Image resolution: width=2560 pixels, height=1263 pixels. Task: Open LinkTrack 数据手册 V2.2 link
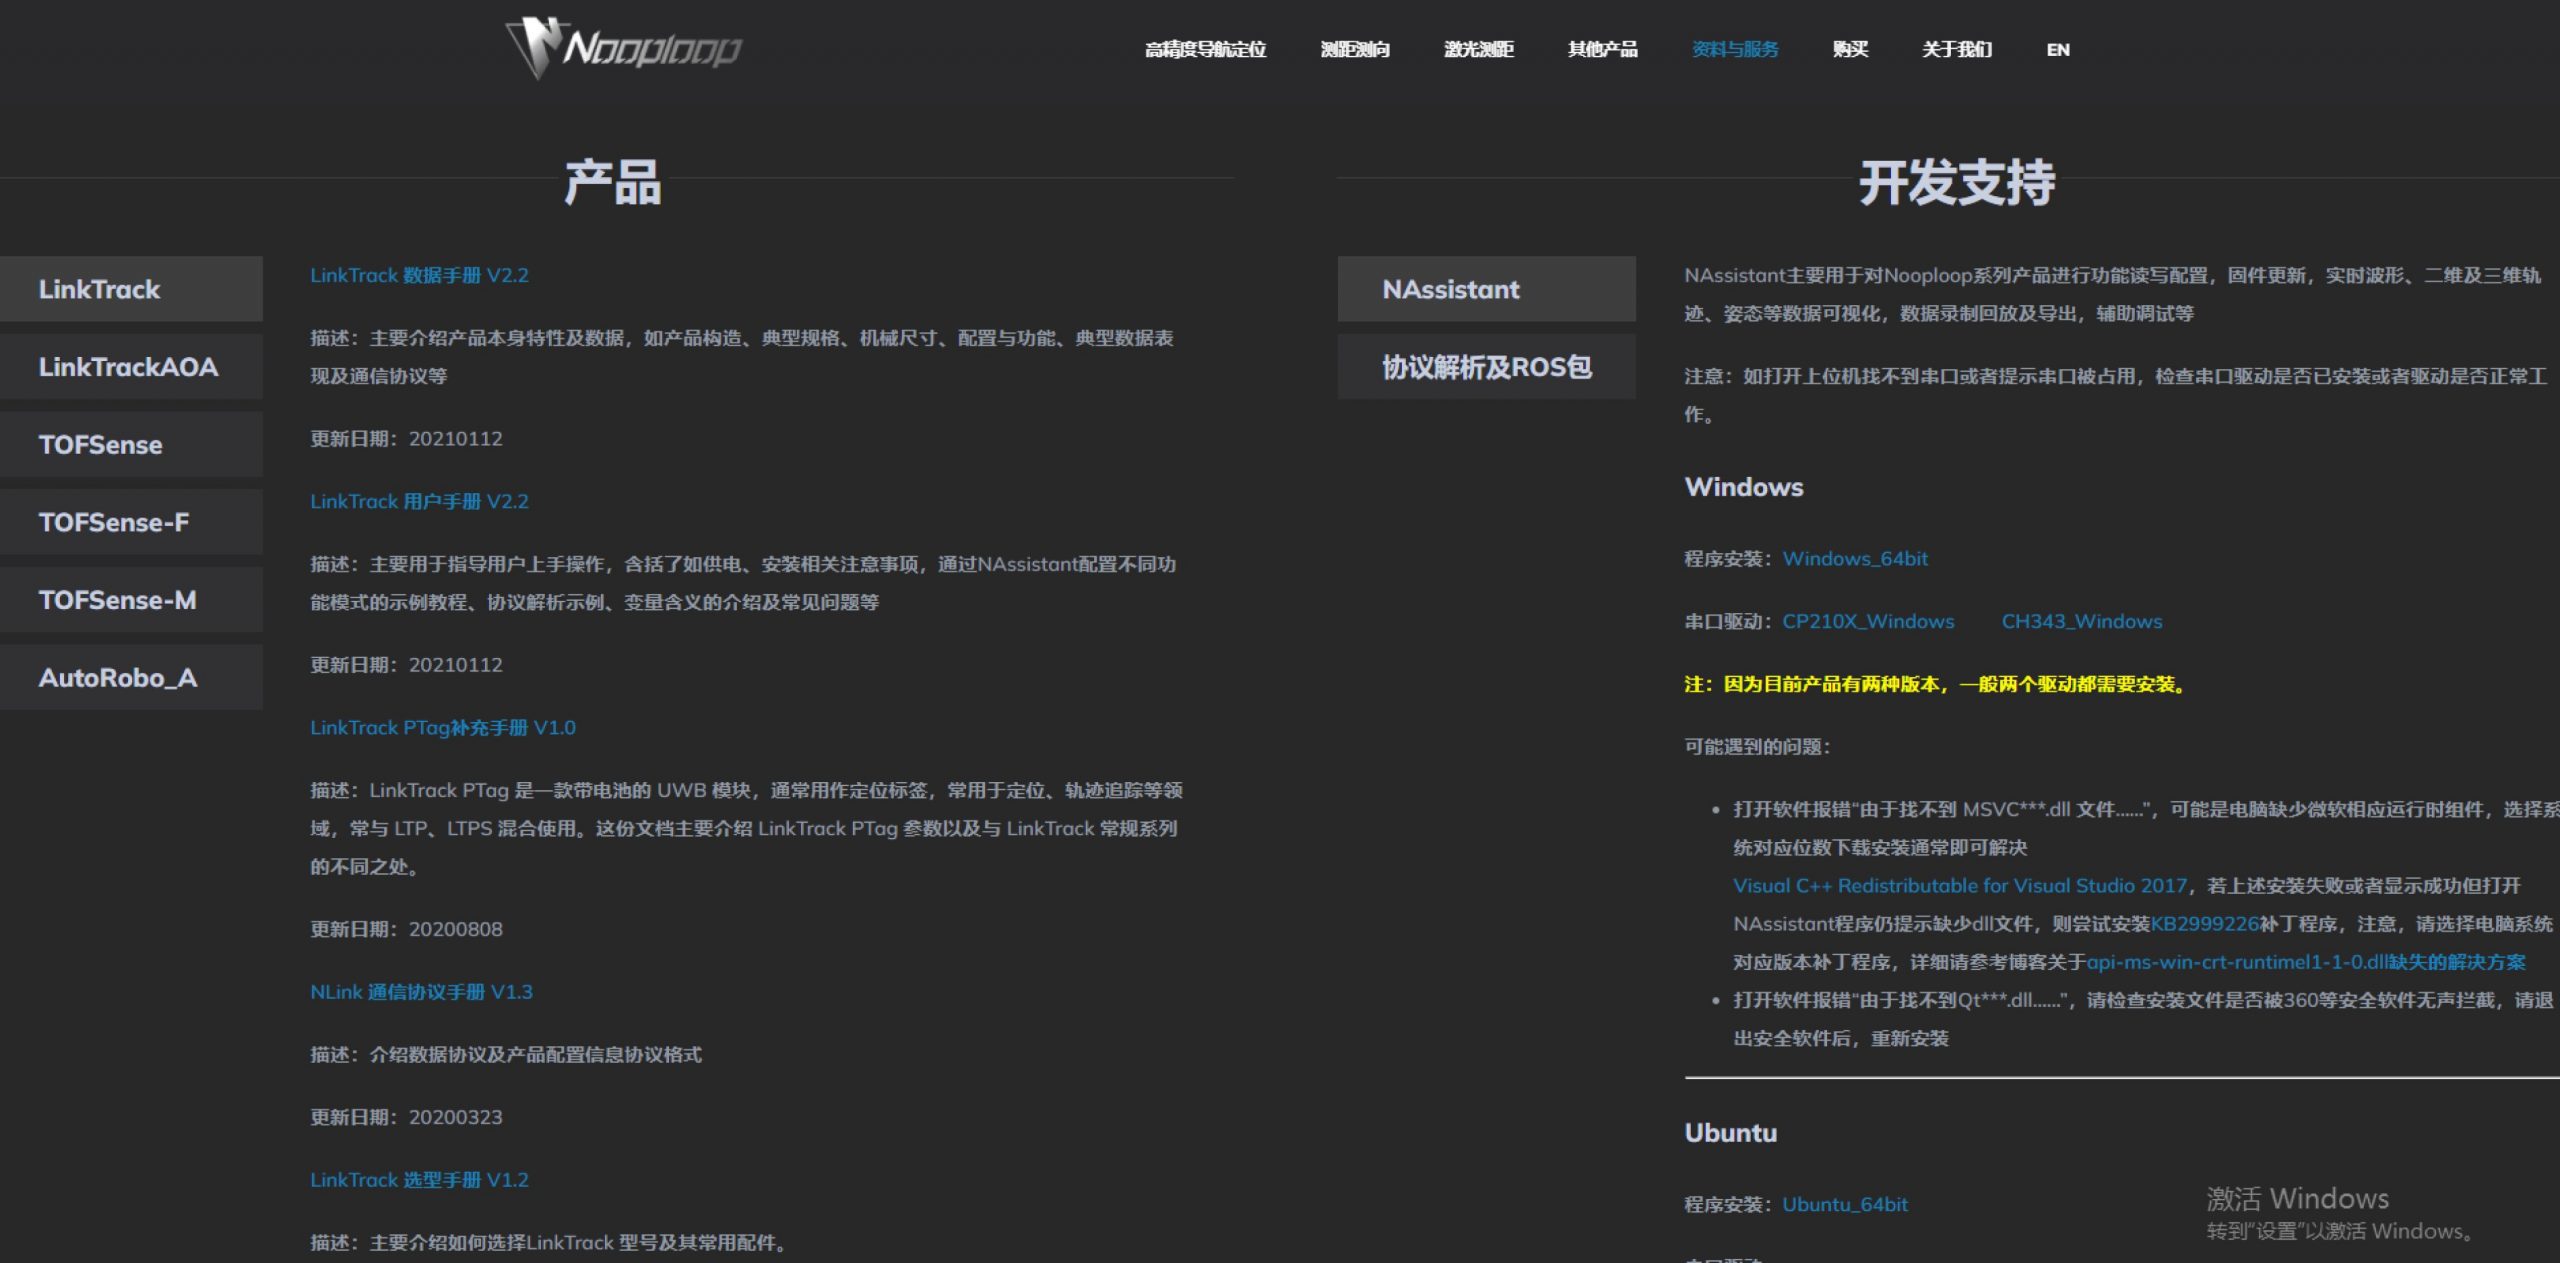419,275
